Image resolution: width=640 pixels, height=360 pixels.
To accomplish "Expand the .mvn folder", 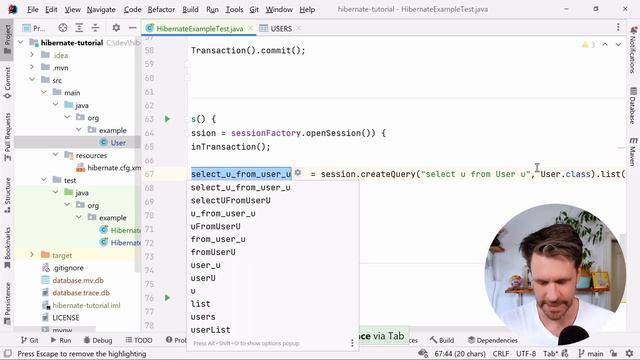I will click(32, 67).
